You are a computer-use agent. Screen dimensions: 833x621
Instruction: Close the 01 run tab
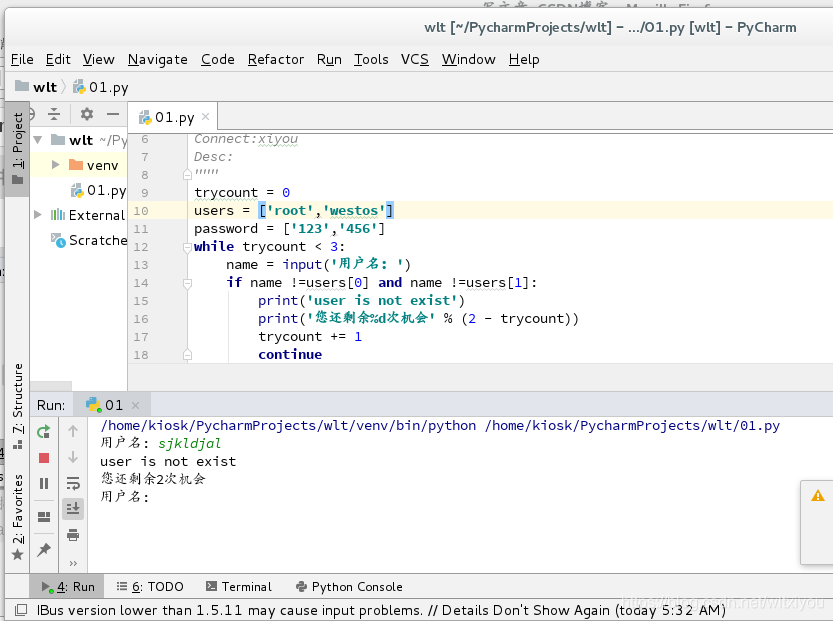click(135, 405)
